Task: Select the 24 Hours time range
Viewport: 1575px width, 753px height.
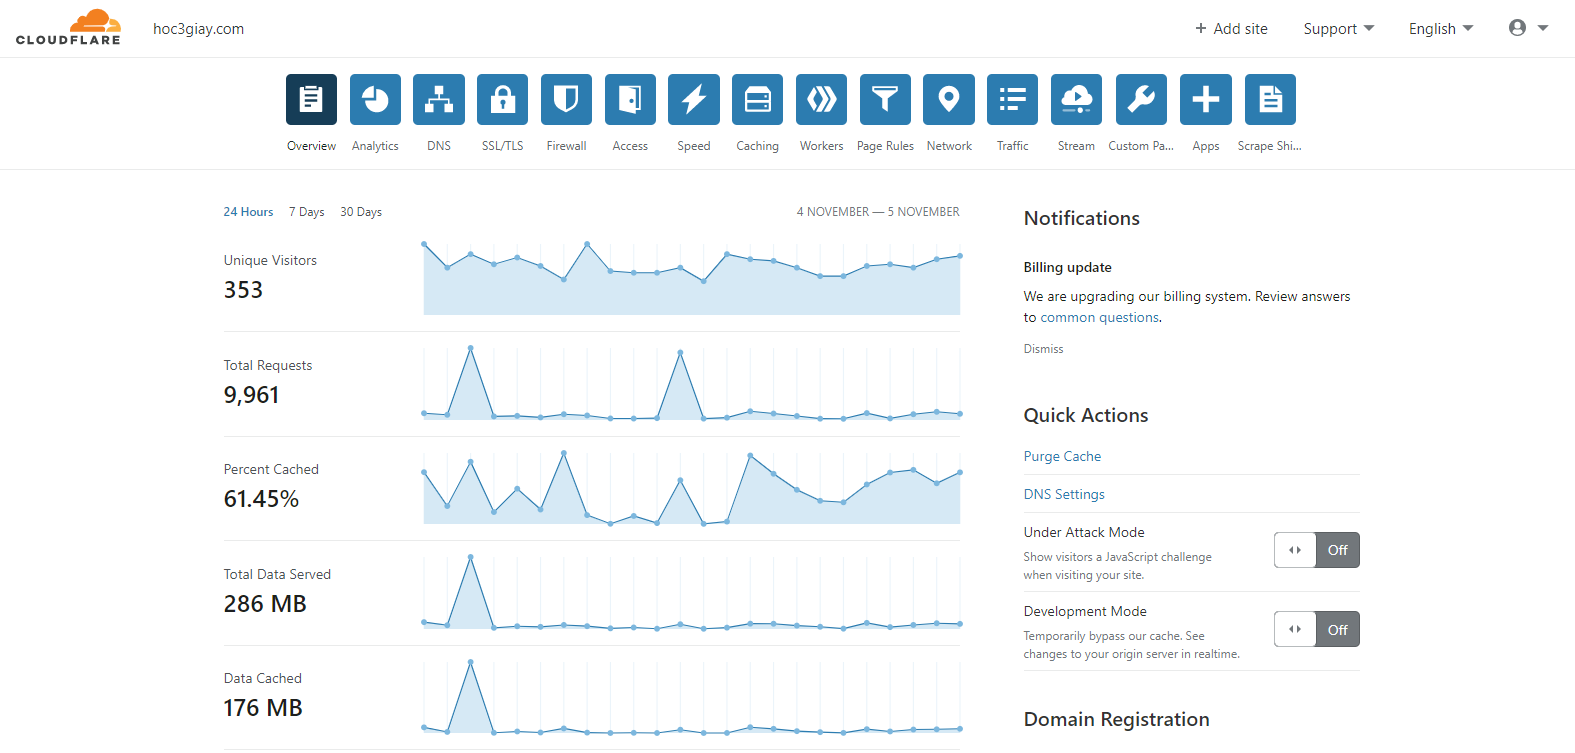Action: click(x=248, y=212)
